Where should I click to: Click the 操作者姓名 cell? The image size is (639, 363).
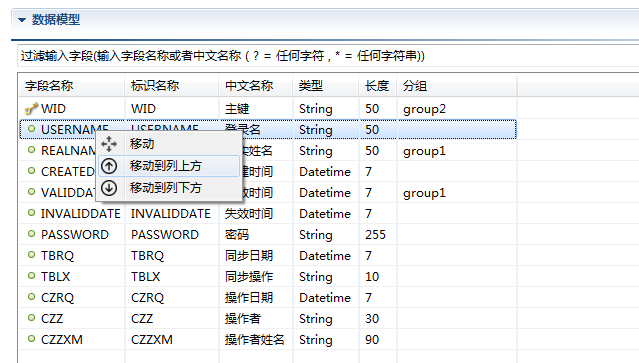256,339
